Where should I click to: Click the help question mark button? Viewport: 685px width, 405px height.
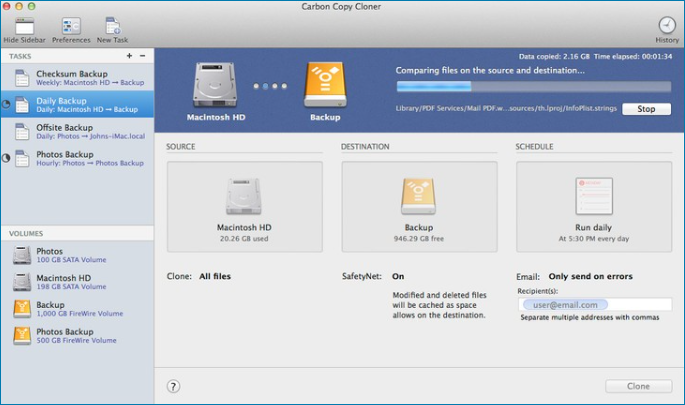174,386
